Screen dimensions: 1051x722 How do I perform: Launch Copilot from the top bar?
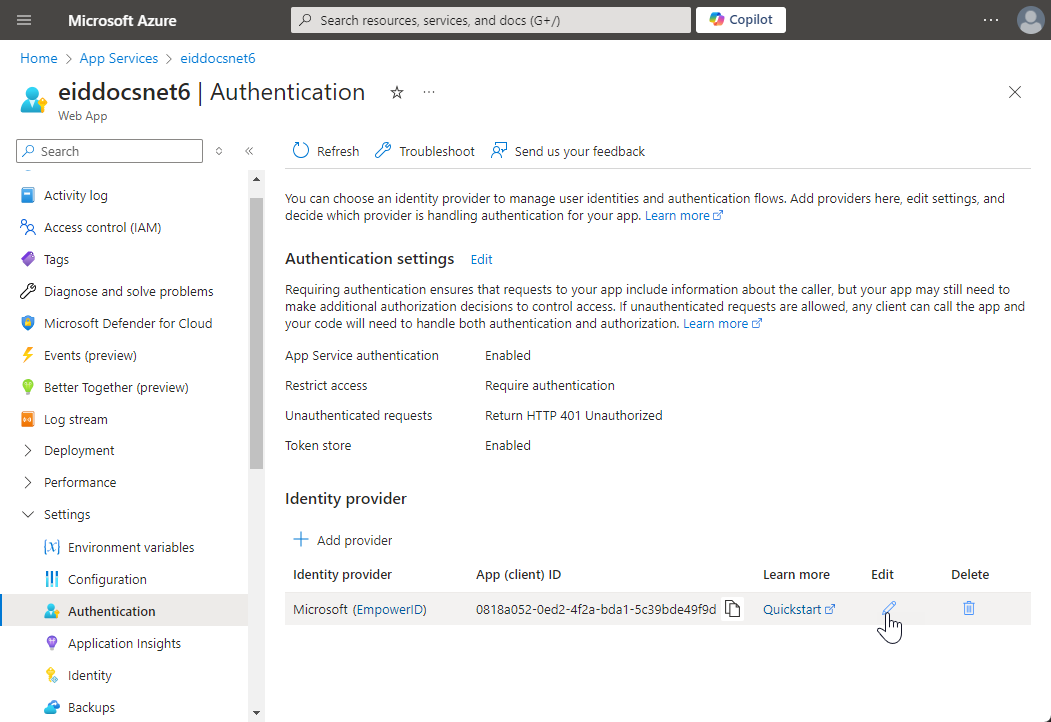tap(741, 20)
